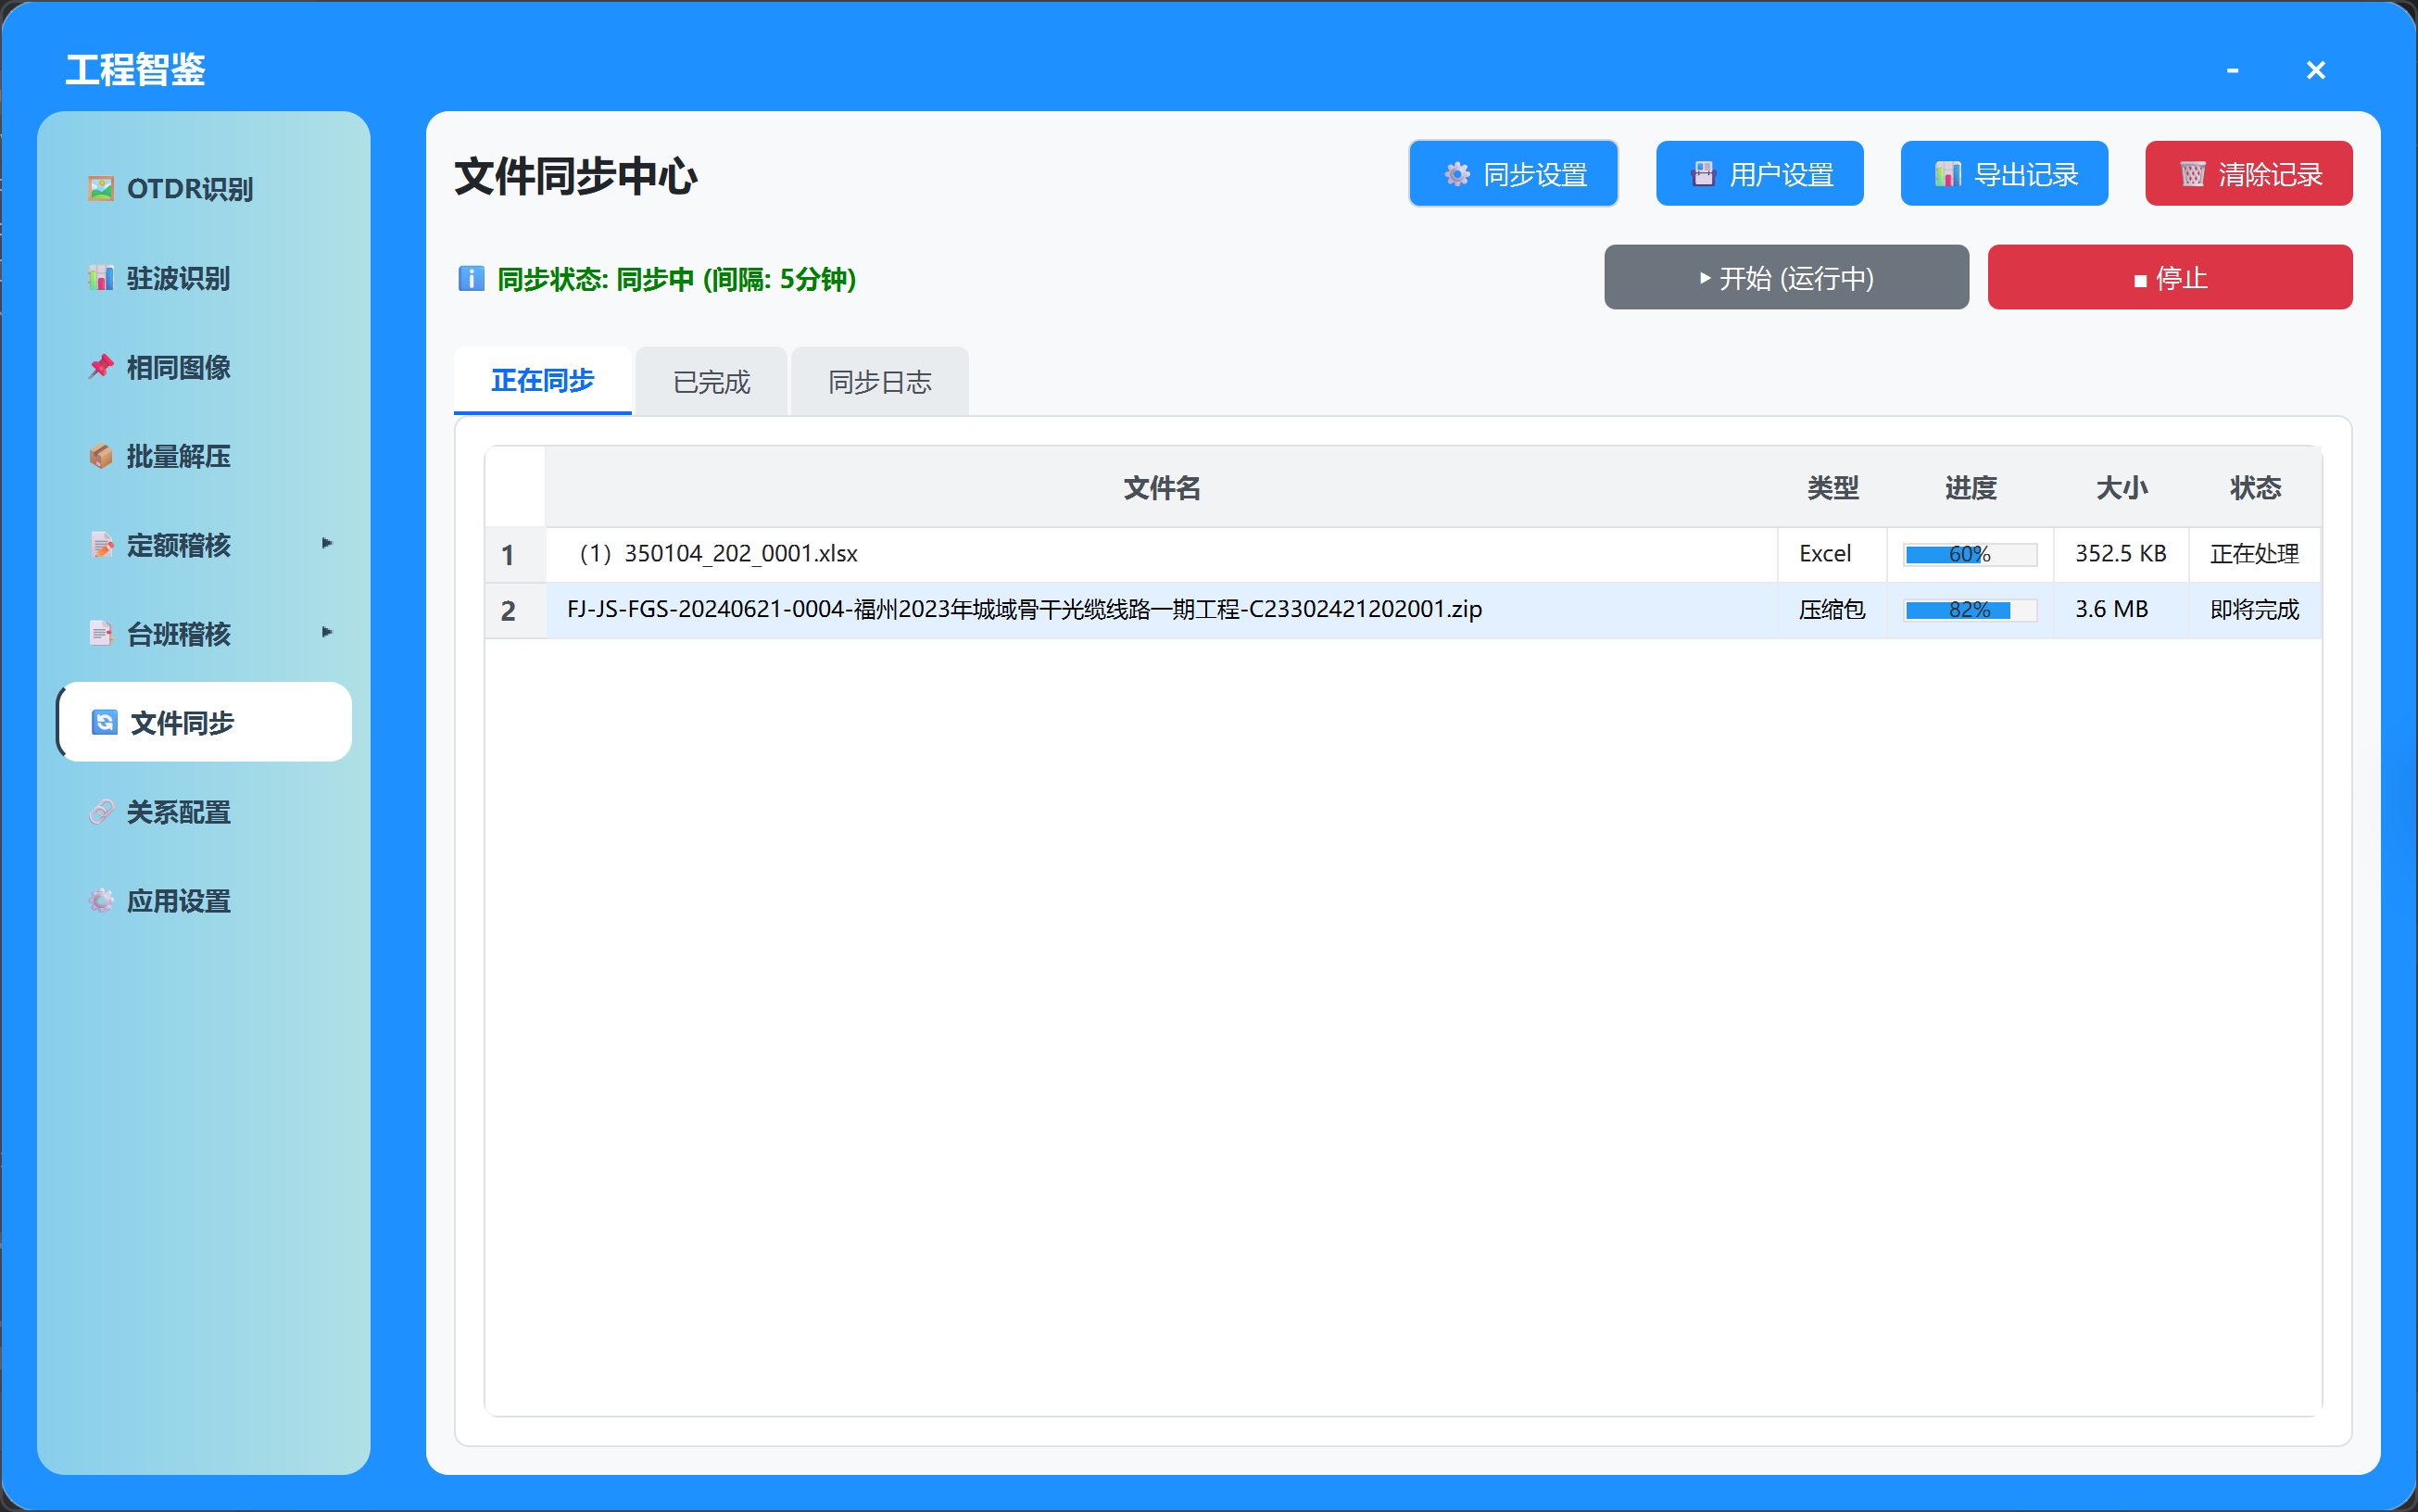Screen dimensions: 2418x1512
Task: Select the FJ-JS-FGS-20240621-0004 zip file row
Action: [1161, 610]
